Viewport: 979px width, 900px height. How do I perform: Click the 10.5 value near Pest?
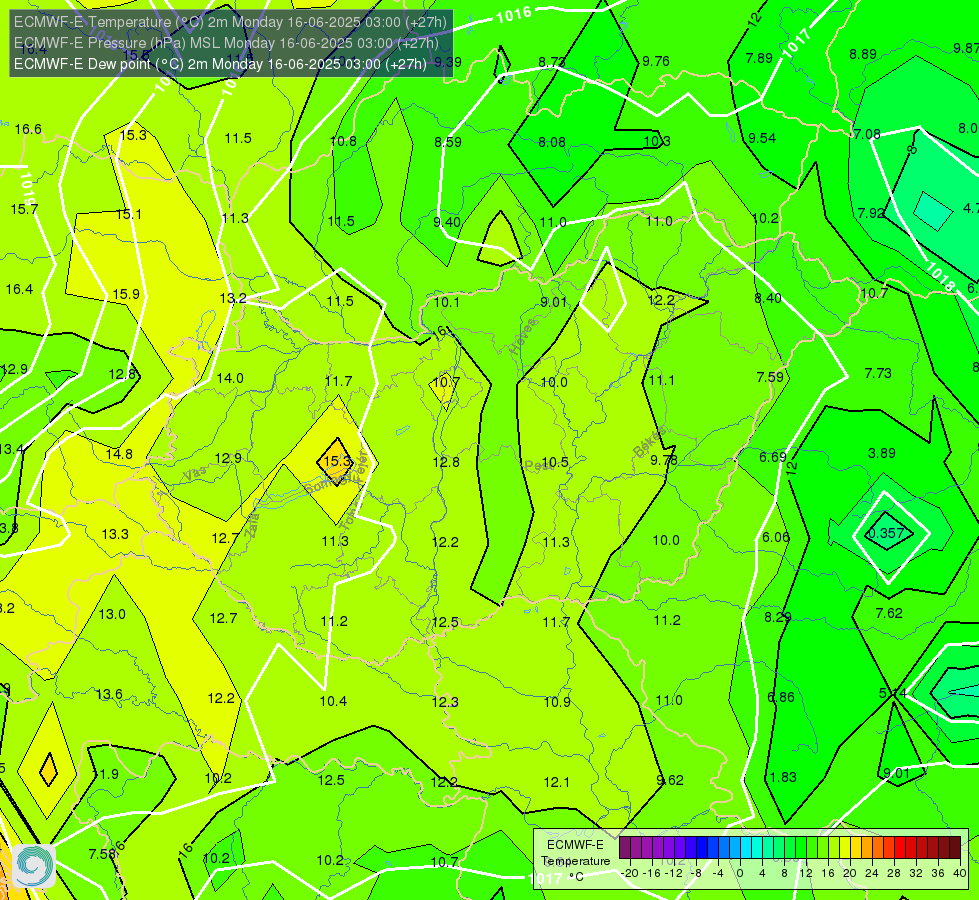(x=555, y=462)
